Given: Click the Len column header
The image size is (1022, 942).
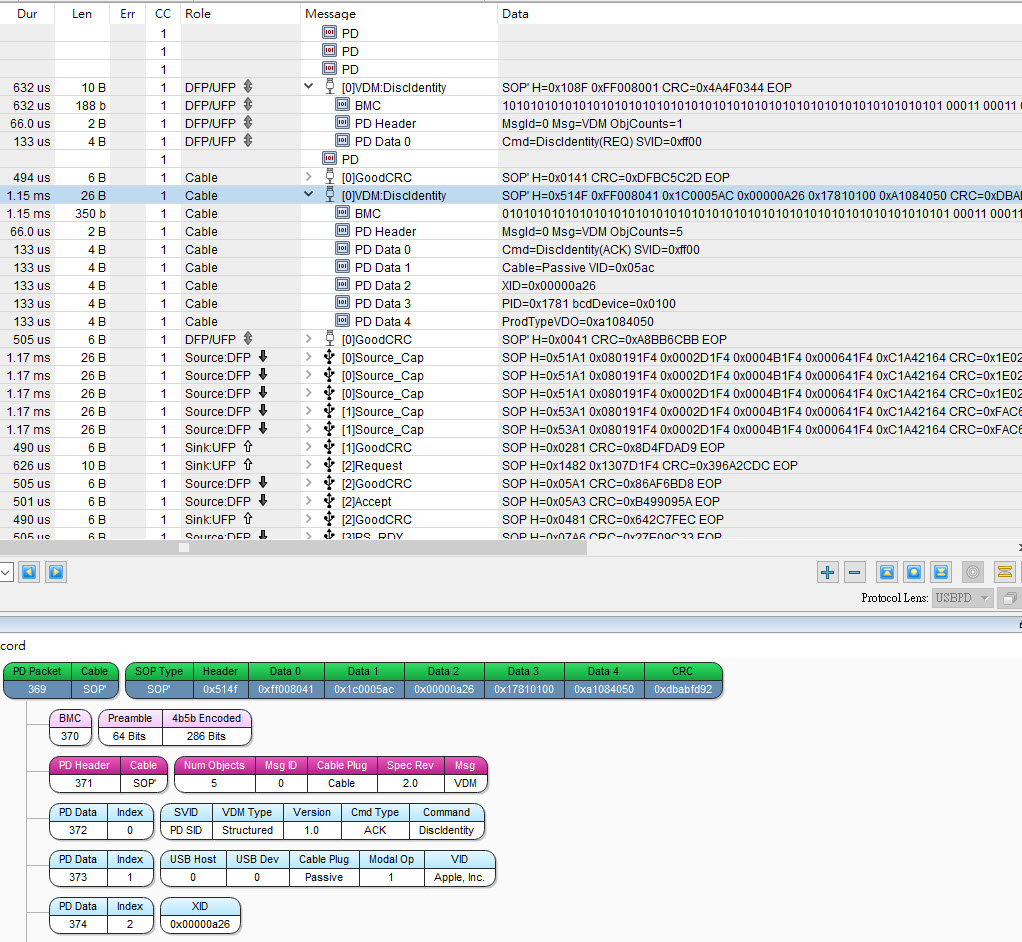Looking at the screenshot, I should [82, 14].
